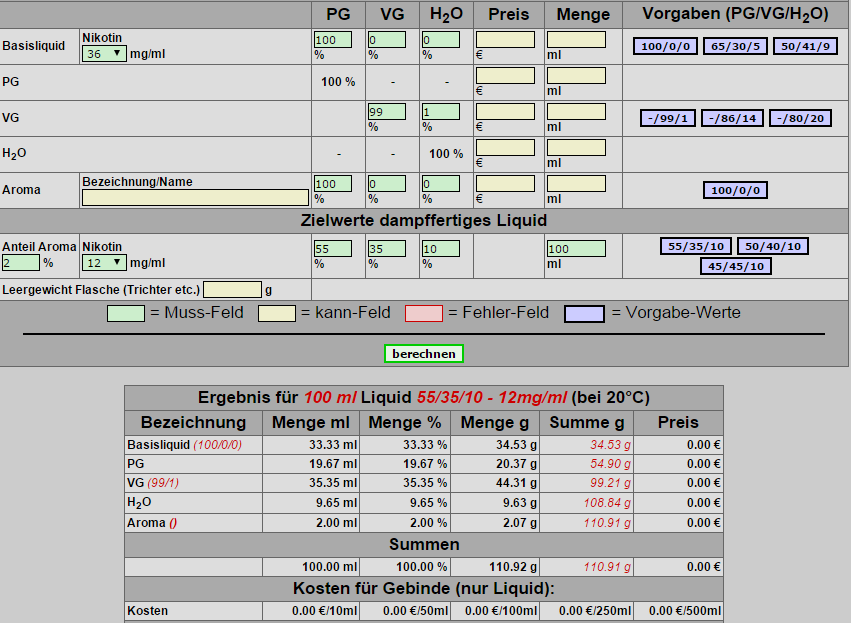This screenshot has width=851, height=623.
Task: Select the -/99/1 VG preset
Action: point(668,119)
